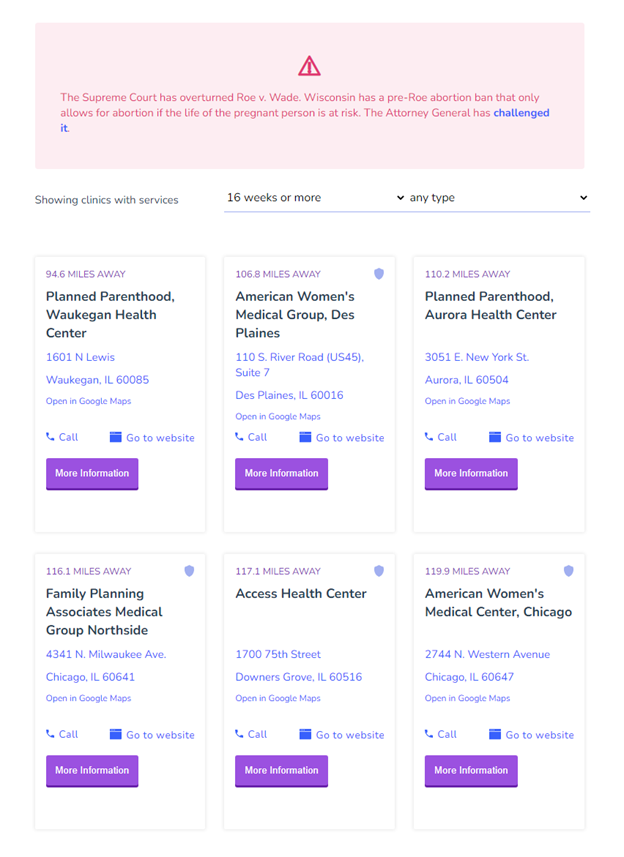Click shield badge on Access Health Center card
Image resolution: width=624 pixels, height=857 pixels.
pos(379,571)
